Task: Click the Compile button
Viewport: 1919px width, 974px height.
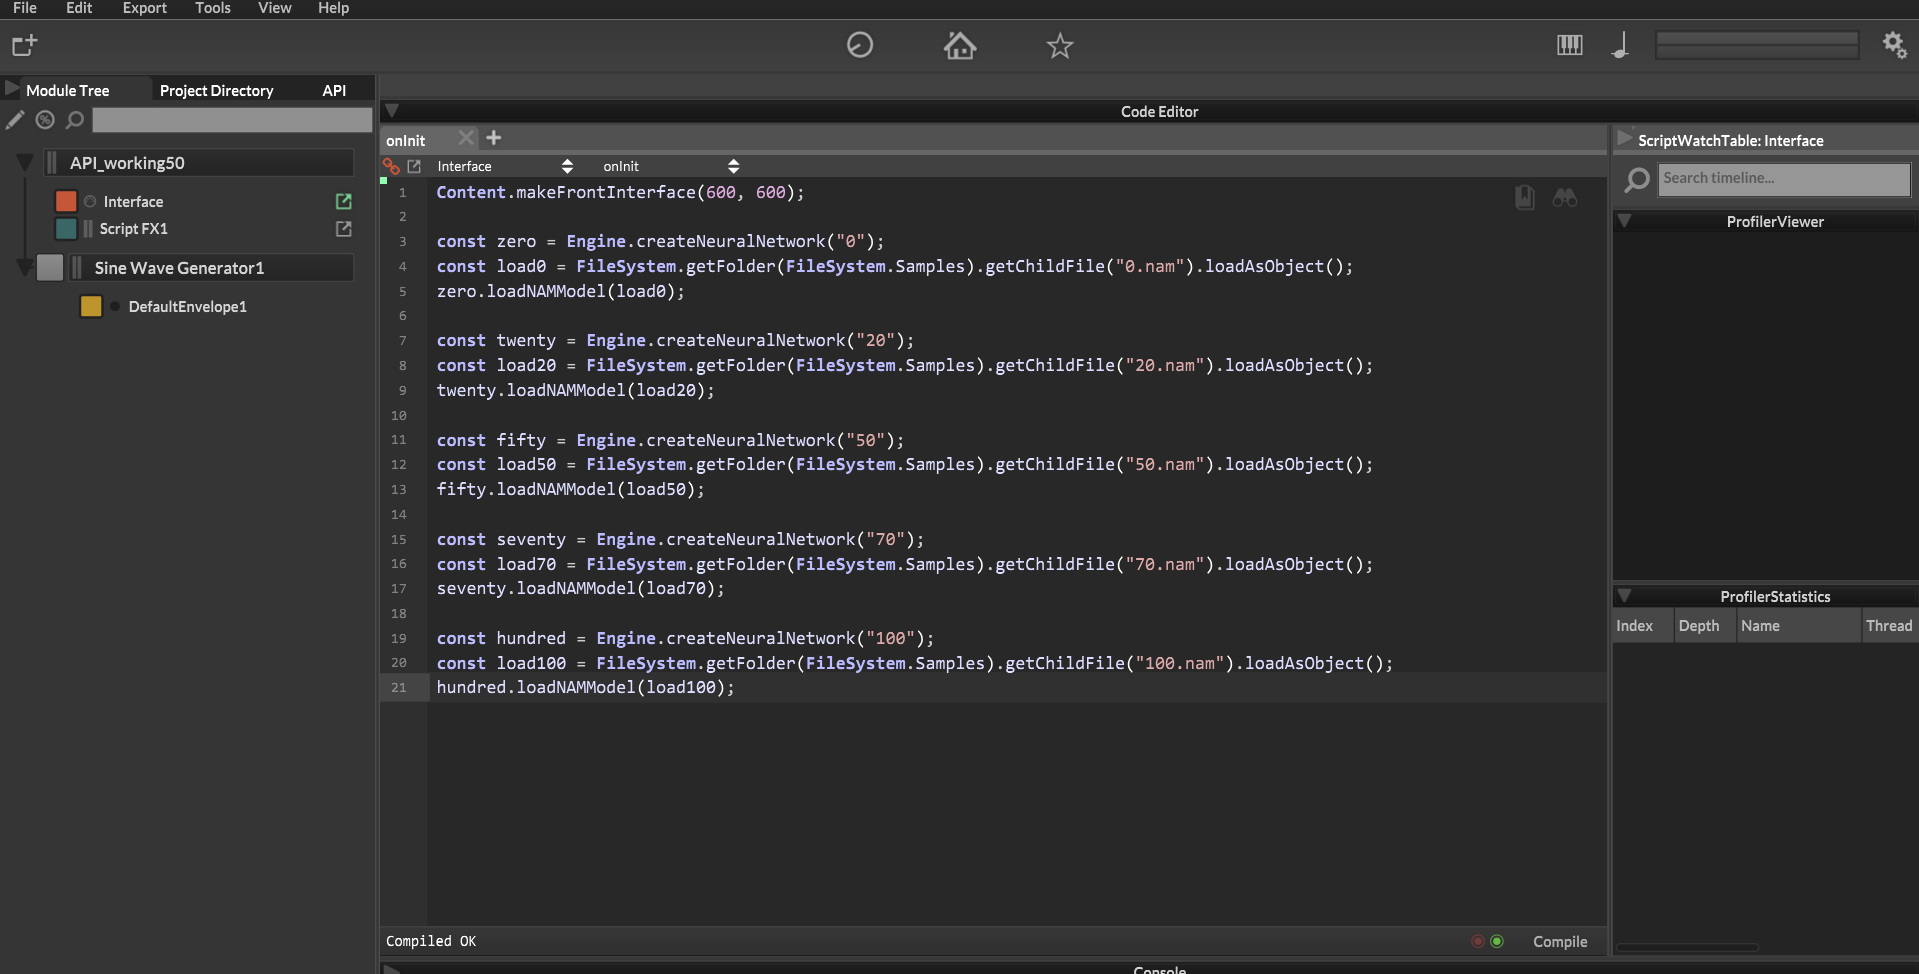Action: tap(1559, 940)
